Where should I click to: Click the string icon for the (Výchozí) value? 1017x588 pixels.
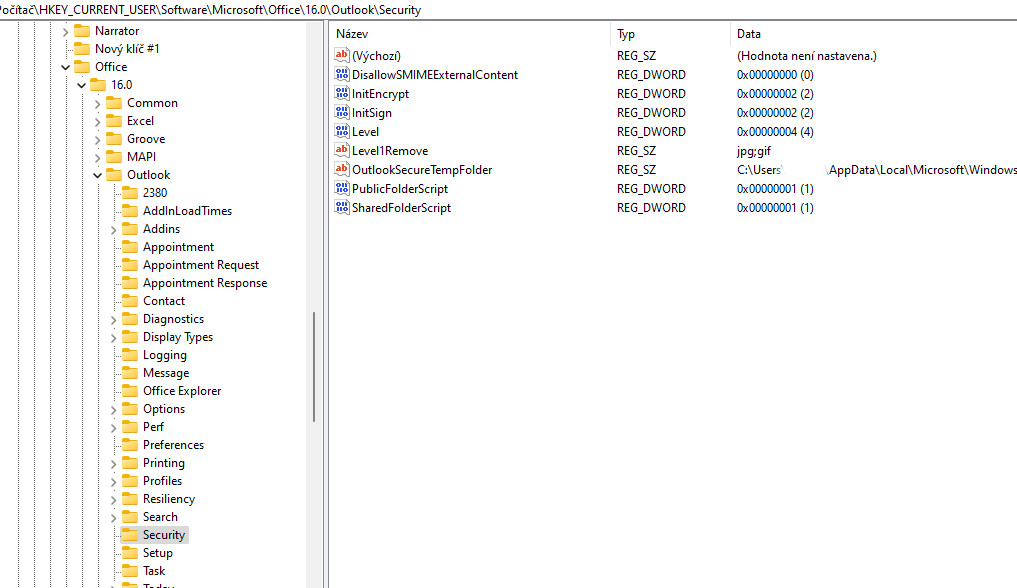pyautogui.click(x=342, y=56)
